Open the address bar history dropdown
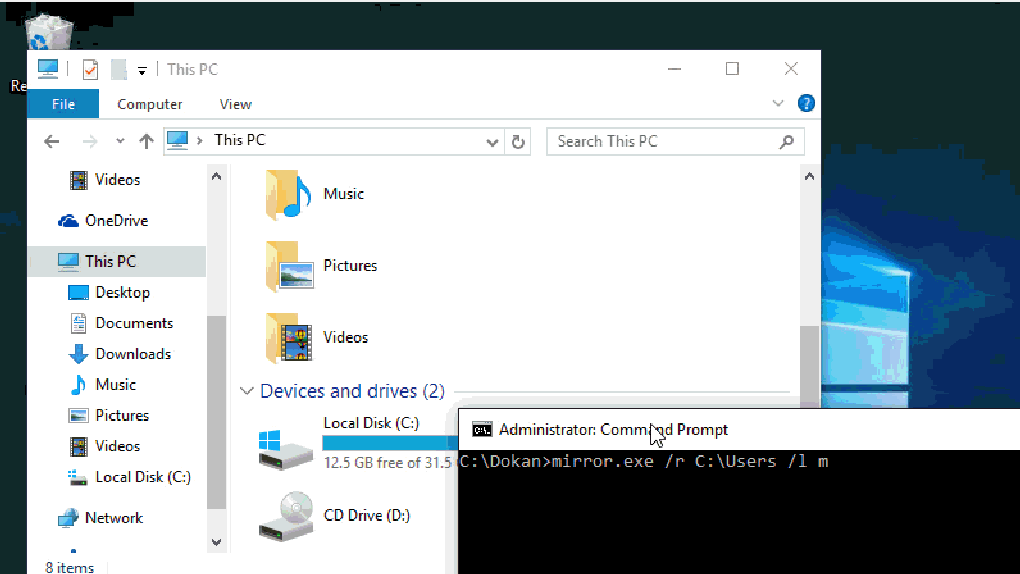Screen dimensions: 1020x574 point(492,142)
